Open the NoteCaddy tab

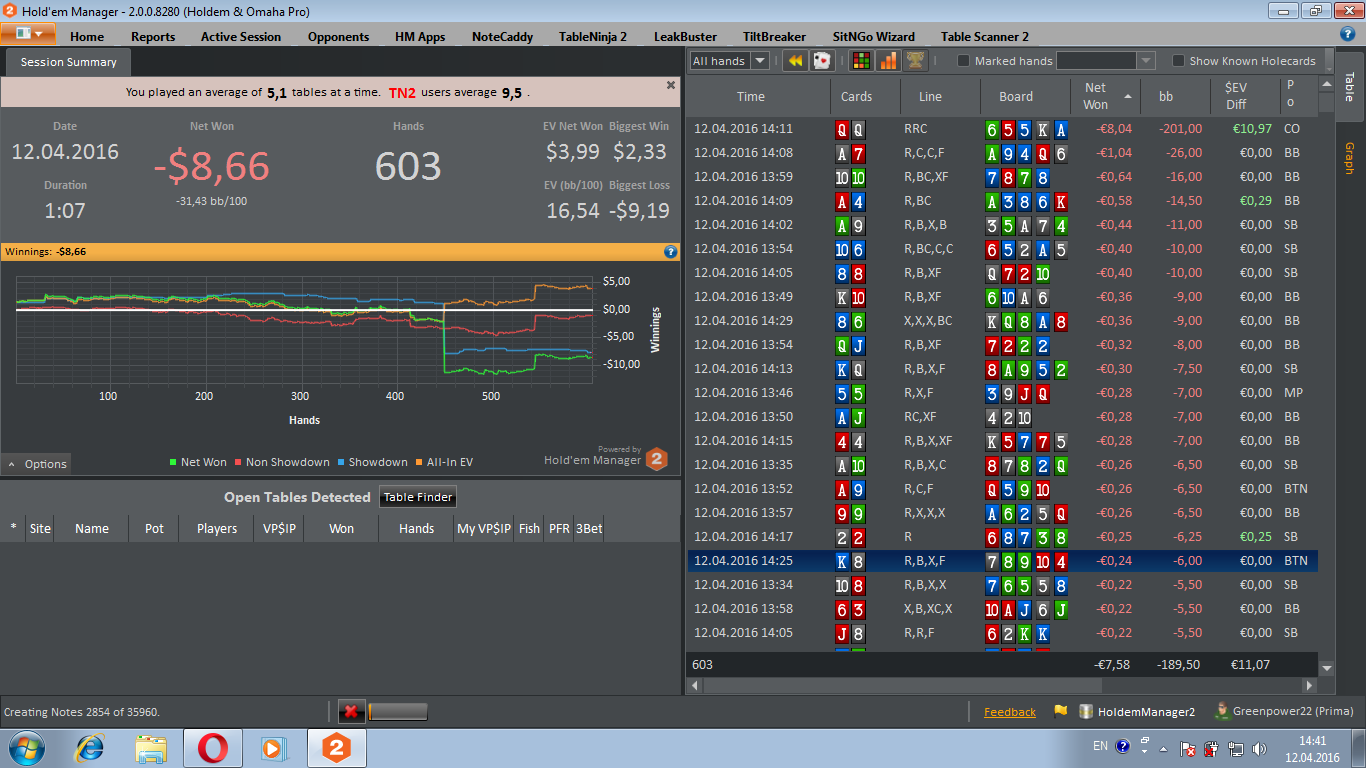pyautogui.click(x=502, y=37)
